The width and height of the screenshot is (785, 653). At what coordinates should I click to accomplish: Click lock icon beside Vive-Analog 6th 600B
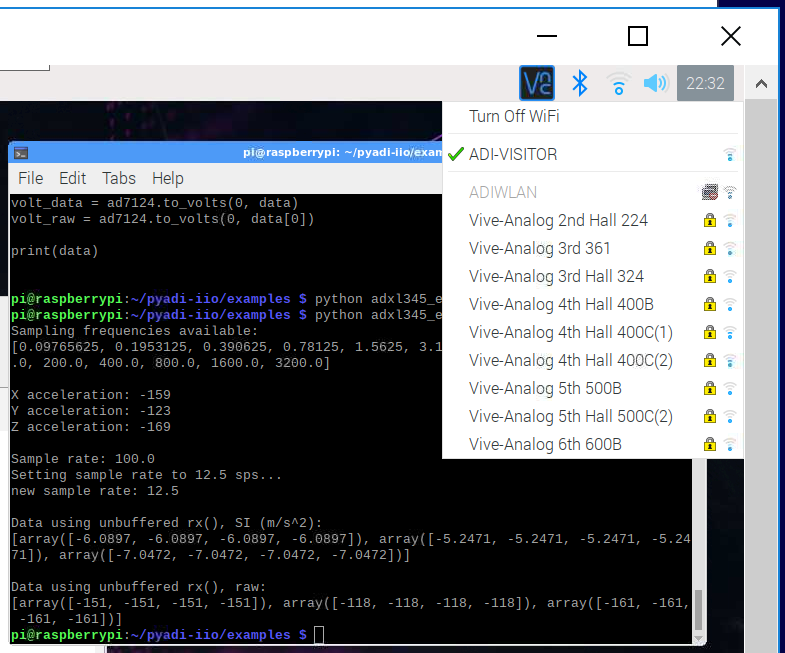pos(709,445)
